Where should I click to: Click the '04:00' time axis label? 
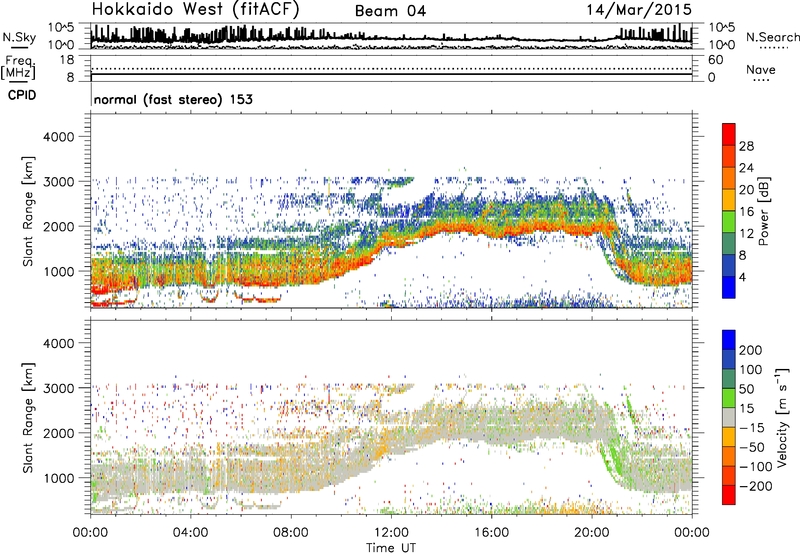point(190,533)
